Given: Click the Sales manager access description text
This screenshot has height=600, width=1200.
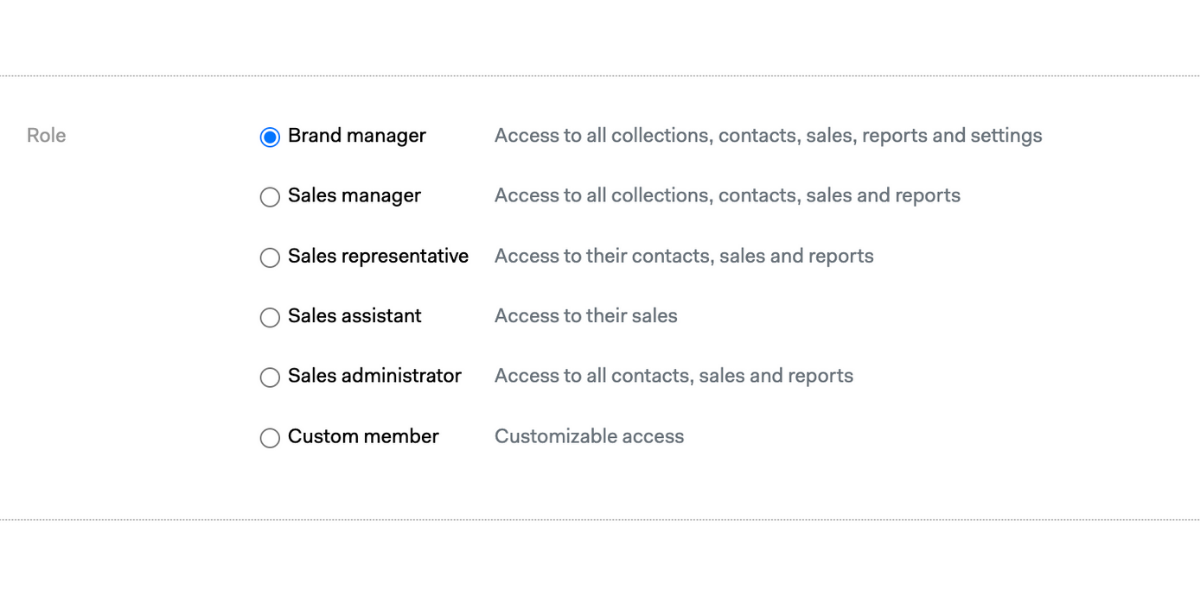Looking at the screenshot, I should [727, 196].
